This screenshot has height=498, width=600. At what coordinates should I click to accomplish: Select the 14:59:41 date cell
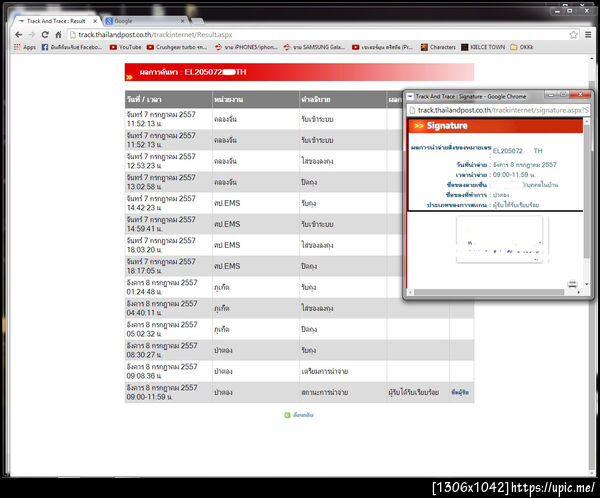click(x=168, y=224)
